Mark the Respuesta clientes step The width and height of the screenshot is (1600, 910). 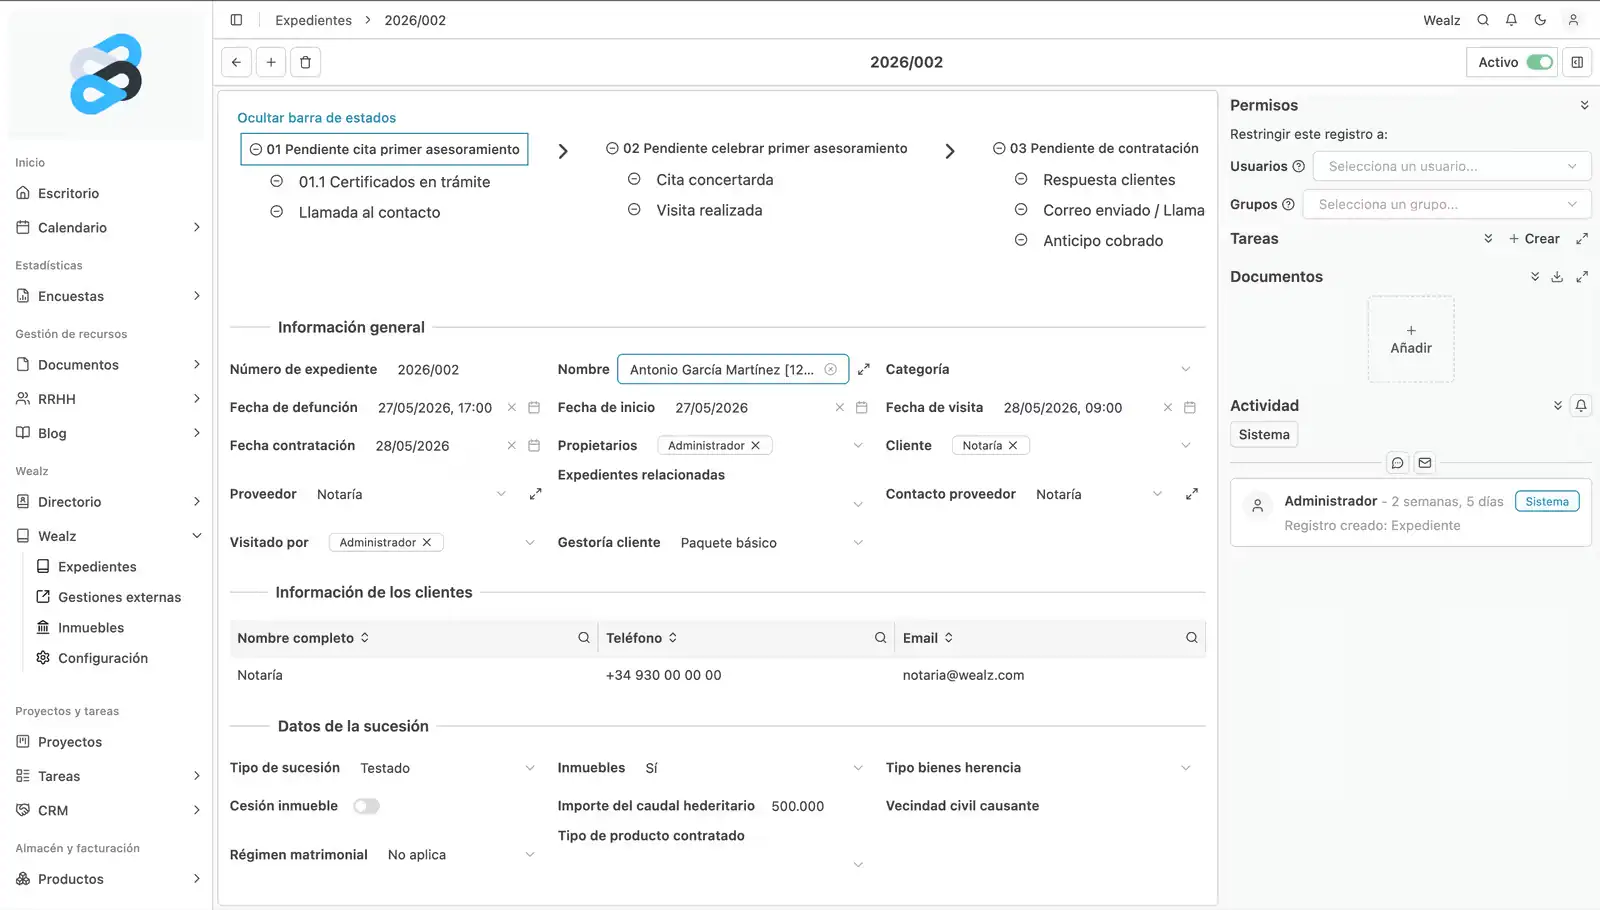1021,180
